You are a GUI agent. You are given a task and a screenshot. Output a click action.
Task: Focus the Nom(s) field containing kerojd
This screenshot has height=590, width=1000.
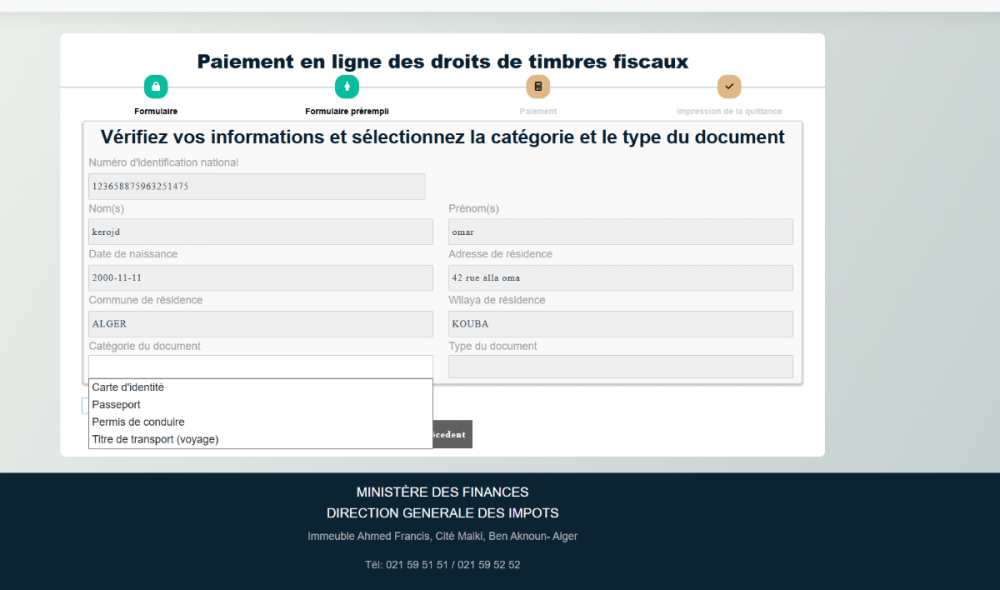[x=260, y=232]
